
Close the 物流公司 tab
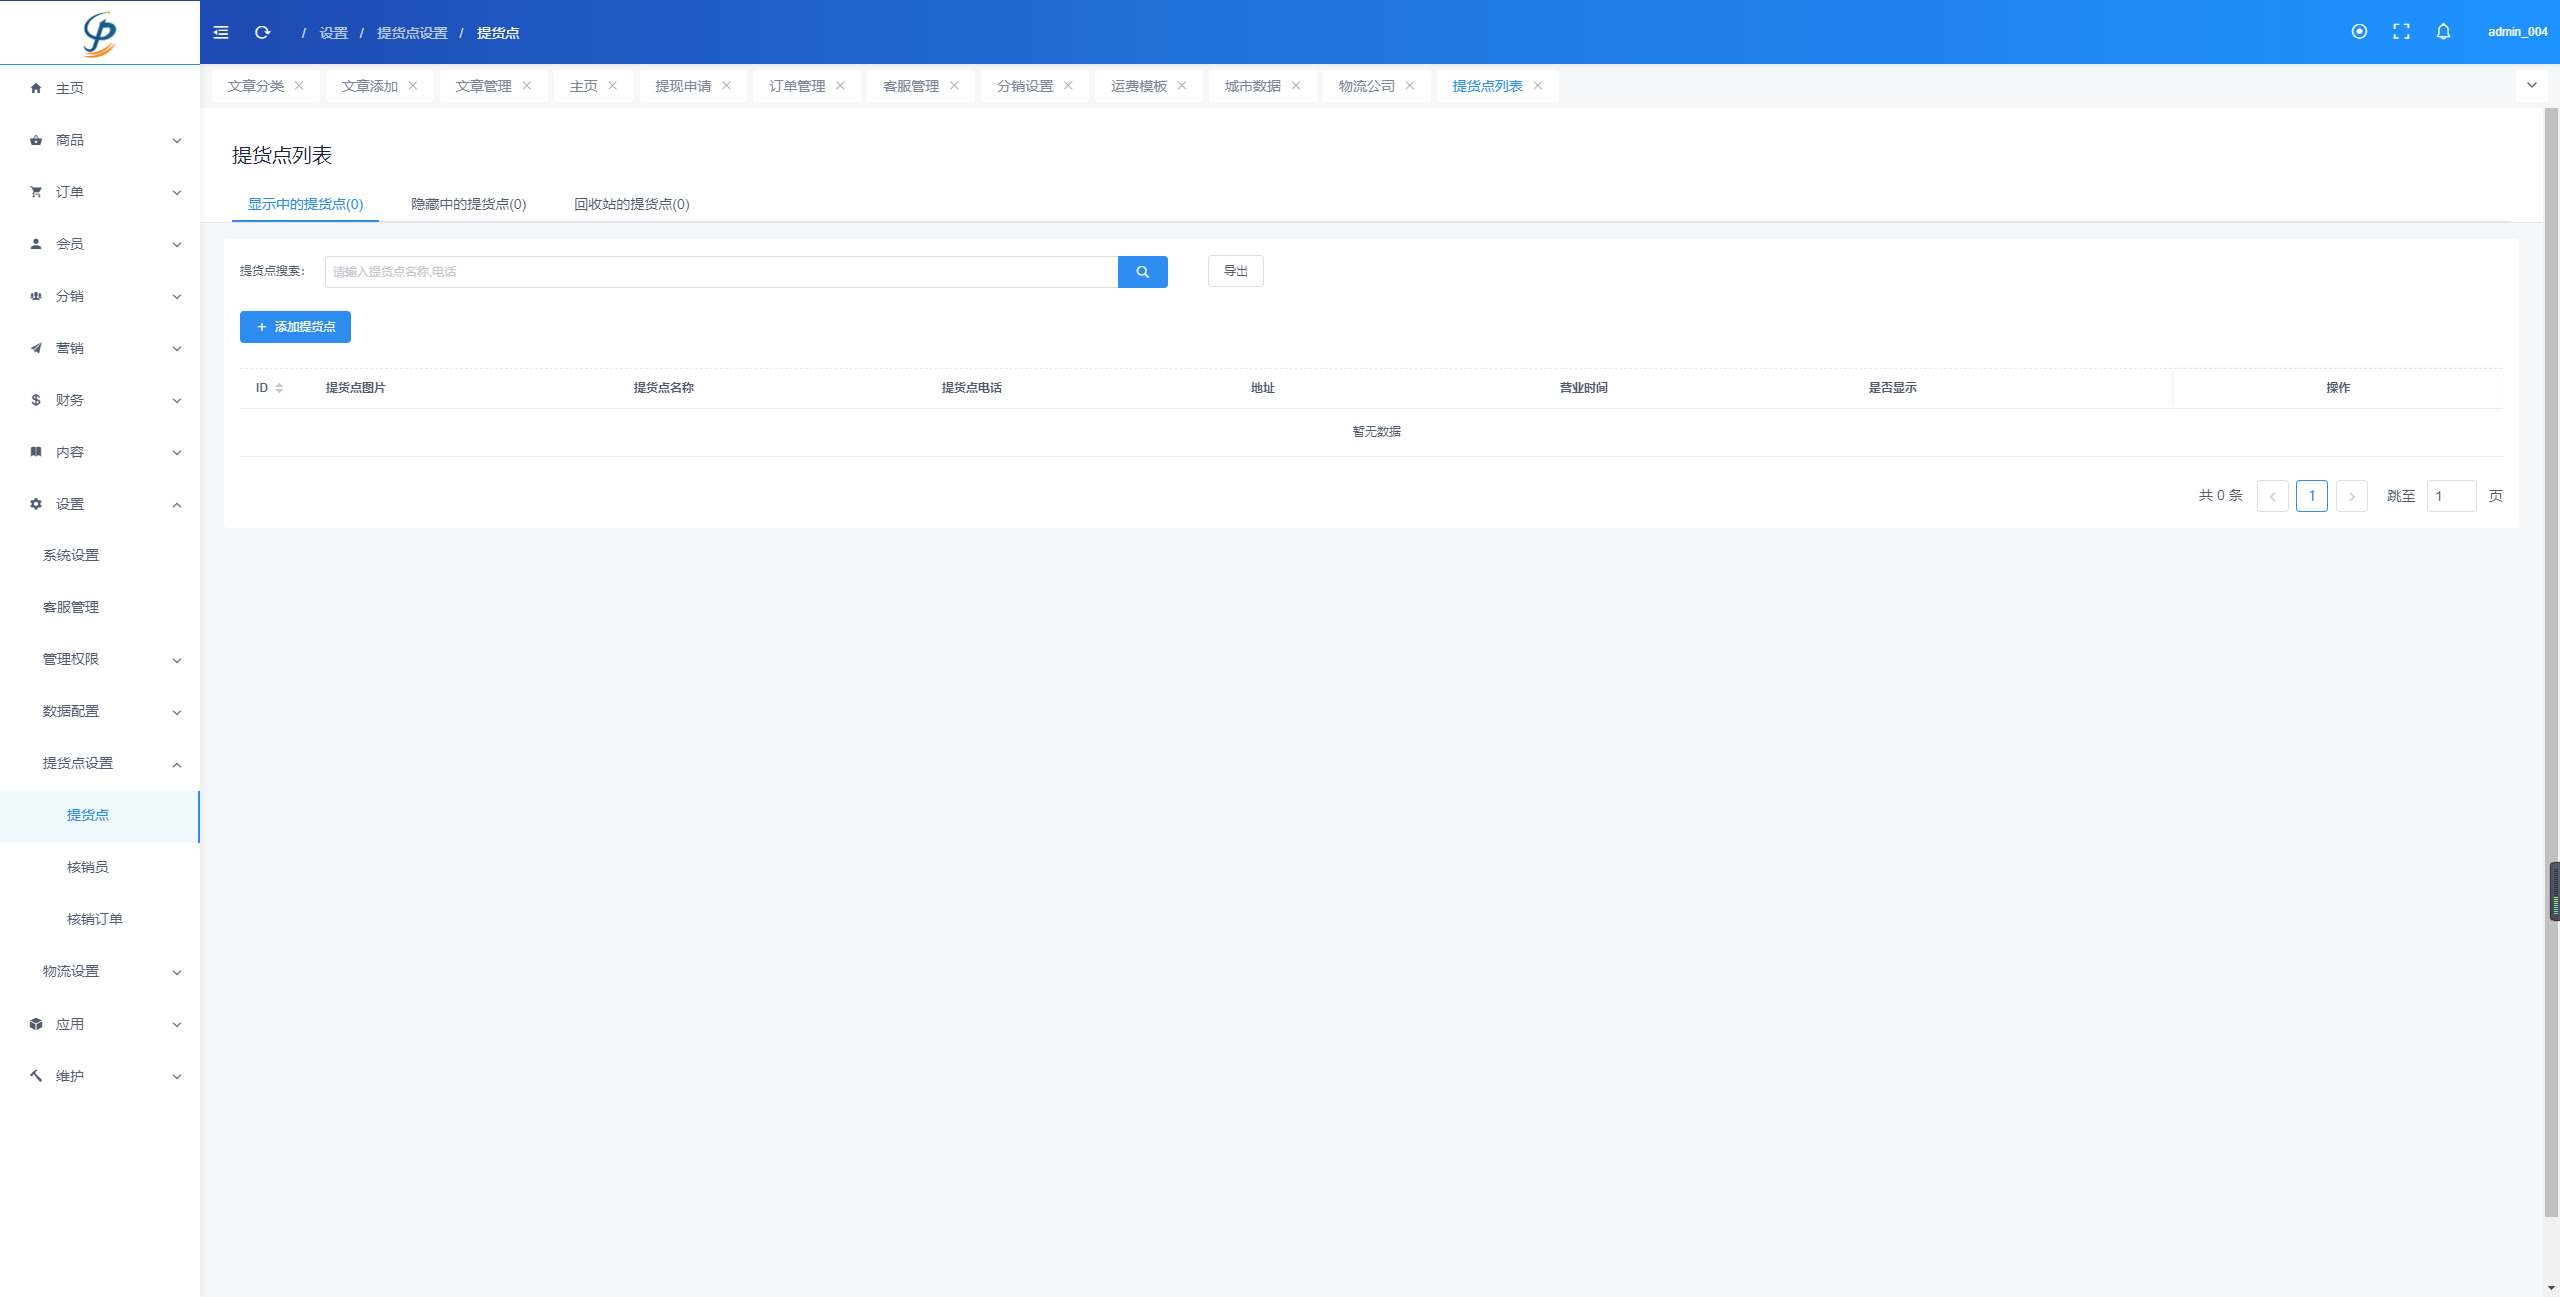tap(1411, 86)
